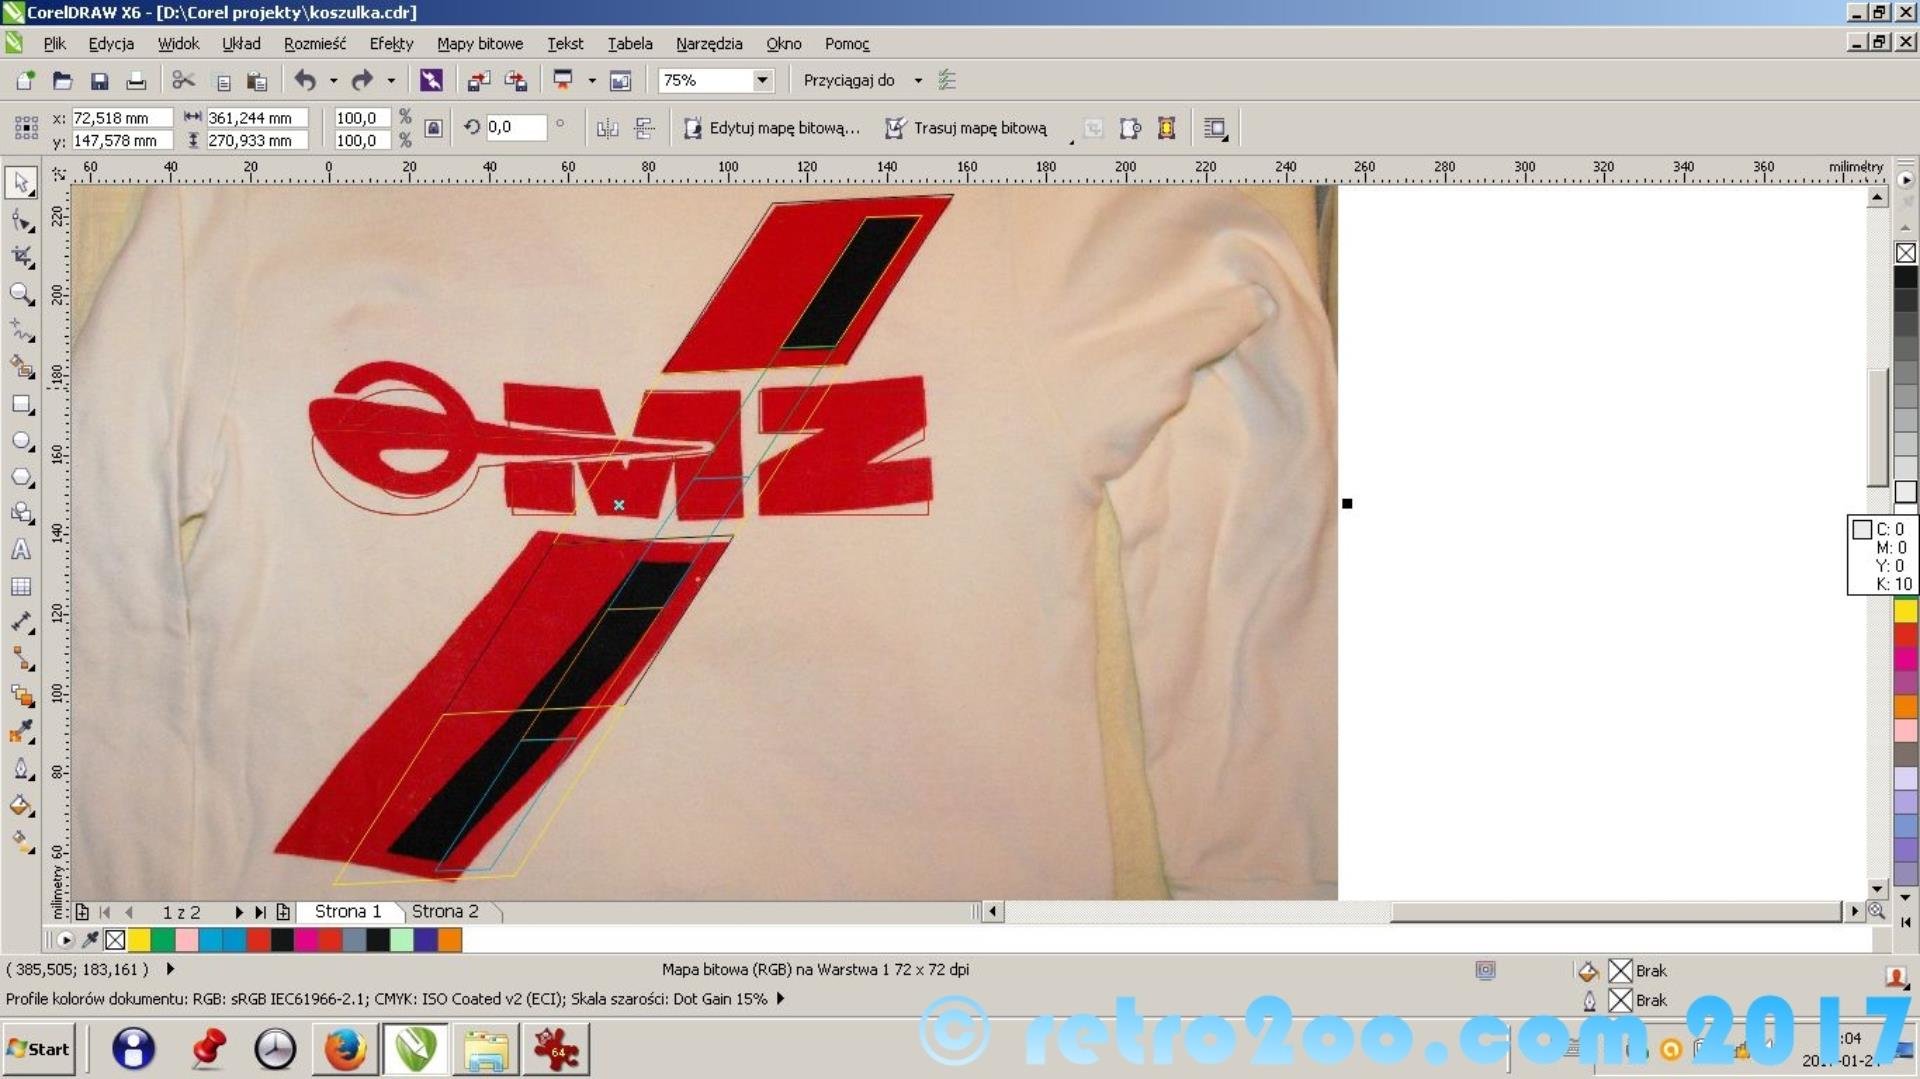Select the Text tool in the toolbox
Viewport: 1920px width, 1079px height.
[x=21, y=550]
